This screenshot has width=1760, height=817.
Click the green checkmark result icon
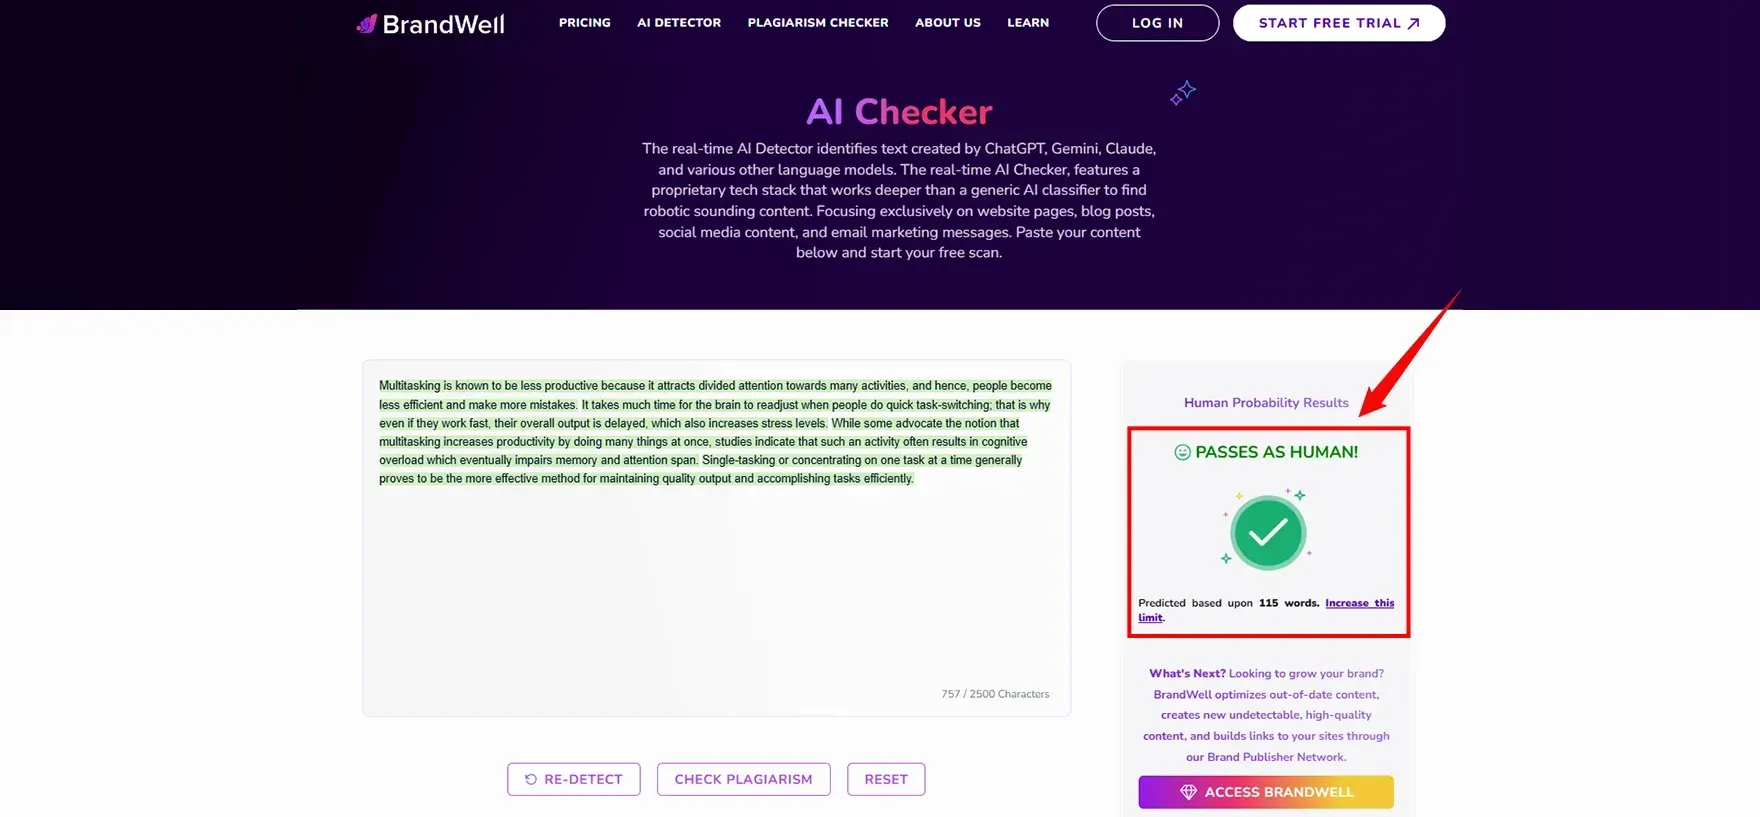pos(1267,532)
